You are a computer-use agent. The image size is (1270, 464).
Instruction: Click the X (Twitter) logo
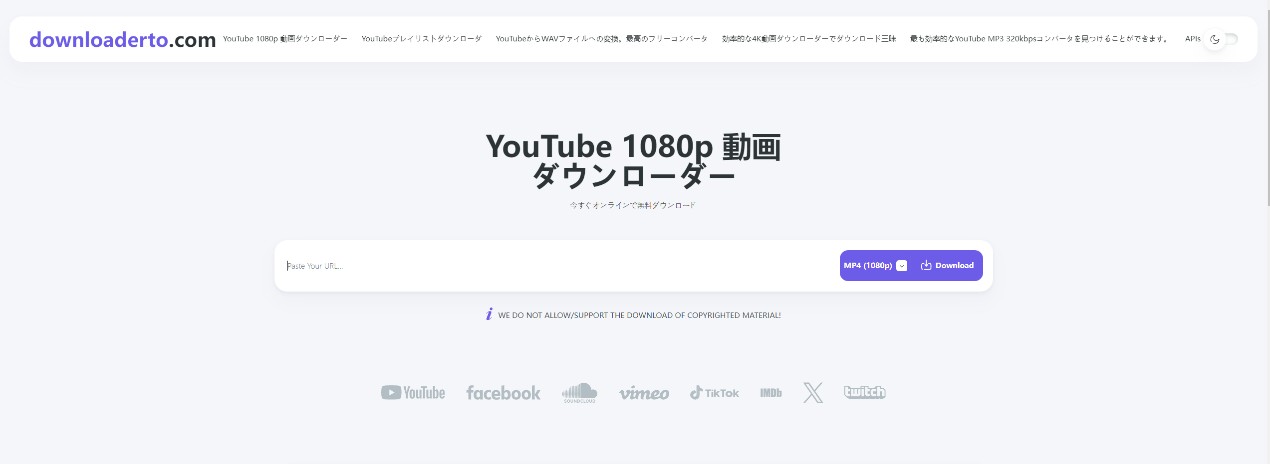813,393
